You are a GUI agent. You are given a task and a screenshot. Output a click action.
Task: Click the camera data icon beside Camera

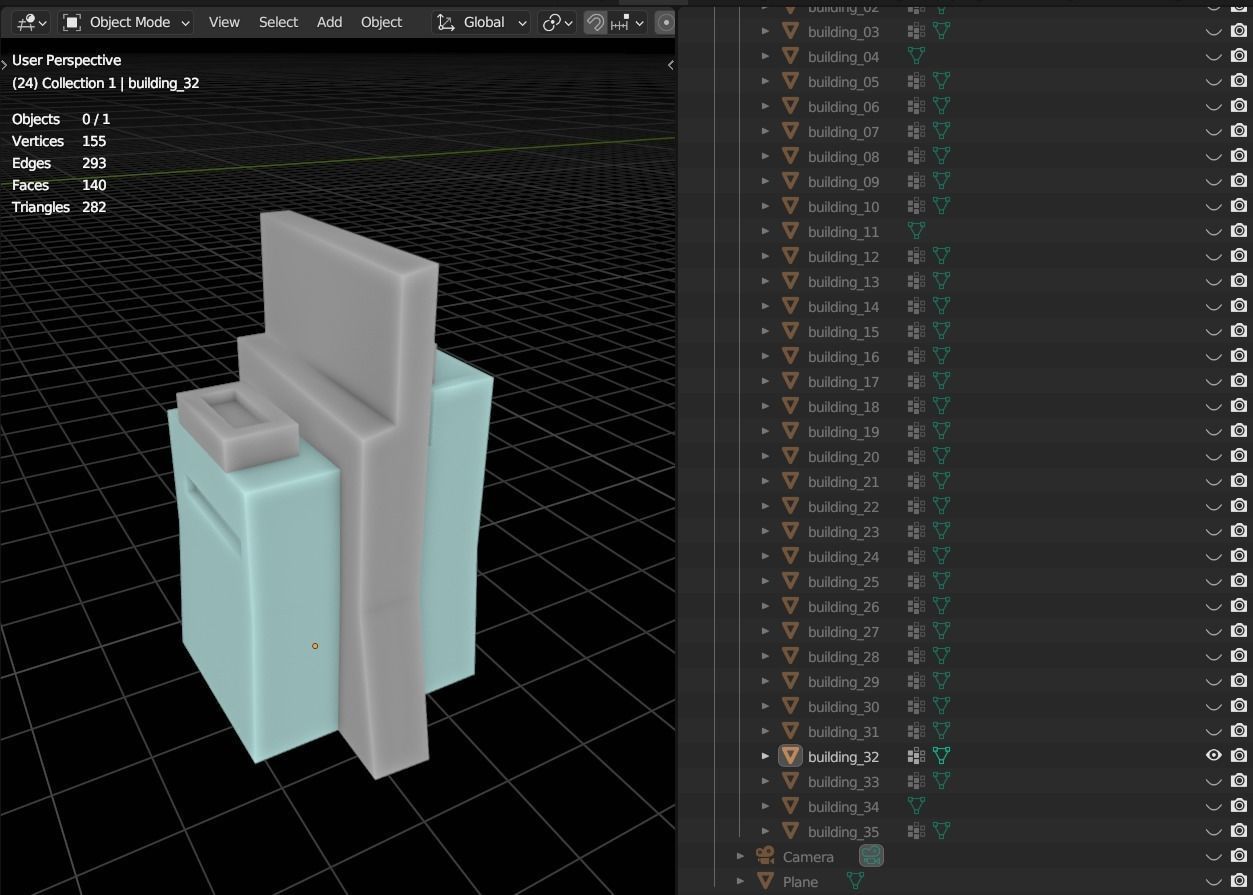871,856
